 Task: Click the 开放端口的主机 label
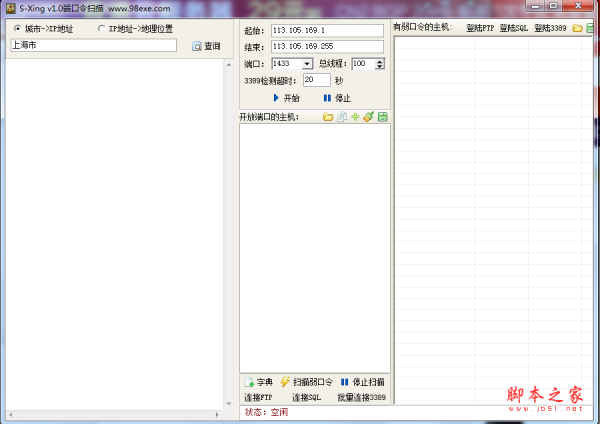[x=269, y=117]
